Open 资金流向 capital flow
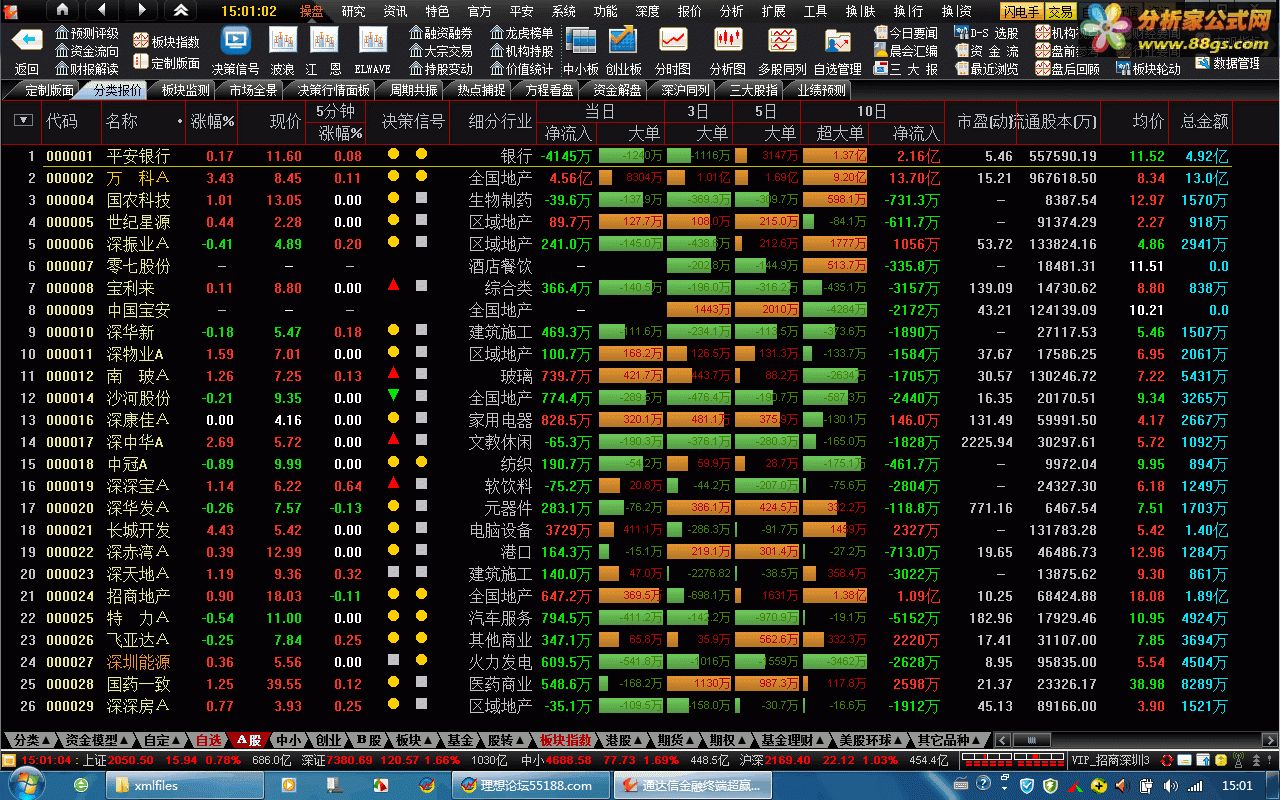 tap(87, 51)
